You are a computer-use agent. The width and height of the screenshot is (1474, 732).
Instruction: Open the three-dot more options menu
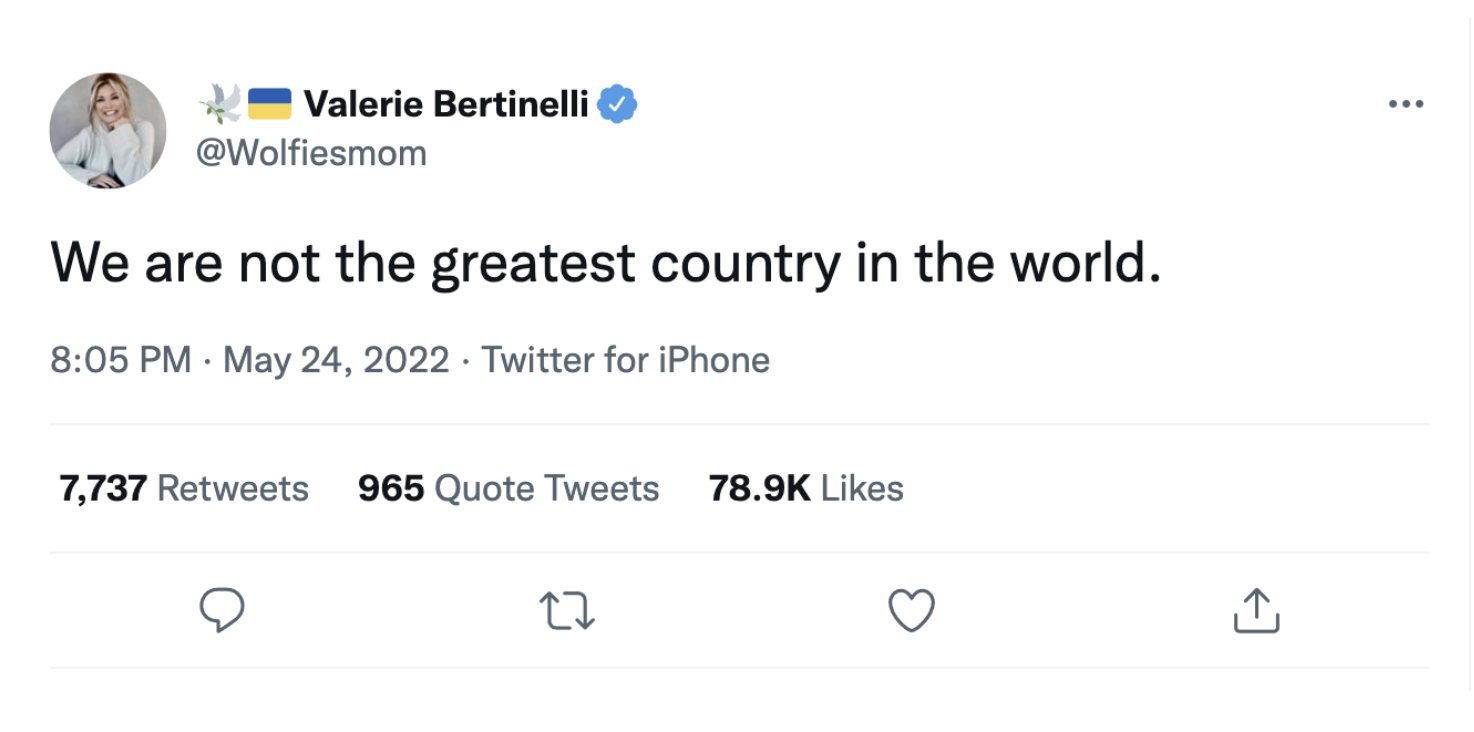1406,104
